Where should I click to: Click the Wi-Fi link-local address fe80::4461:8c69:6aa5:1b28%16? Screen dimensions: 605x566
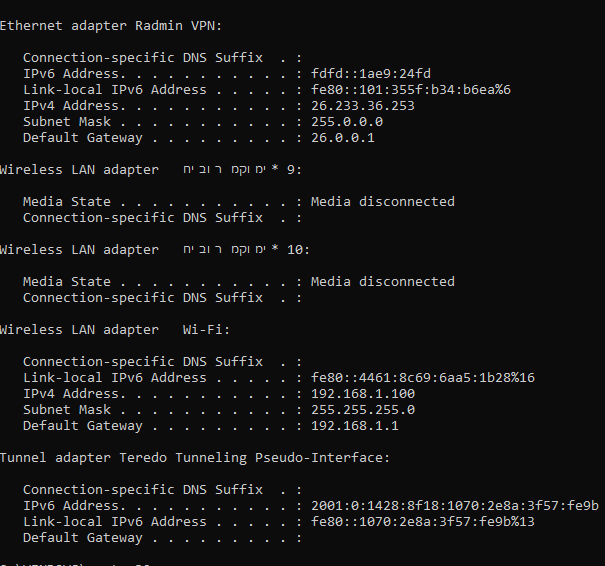click(x=422, y=378)
